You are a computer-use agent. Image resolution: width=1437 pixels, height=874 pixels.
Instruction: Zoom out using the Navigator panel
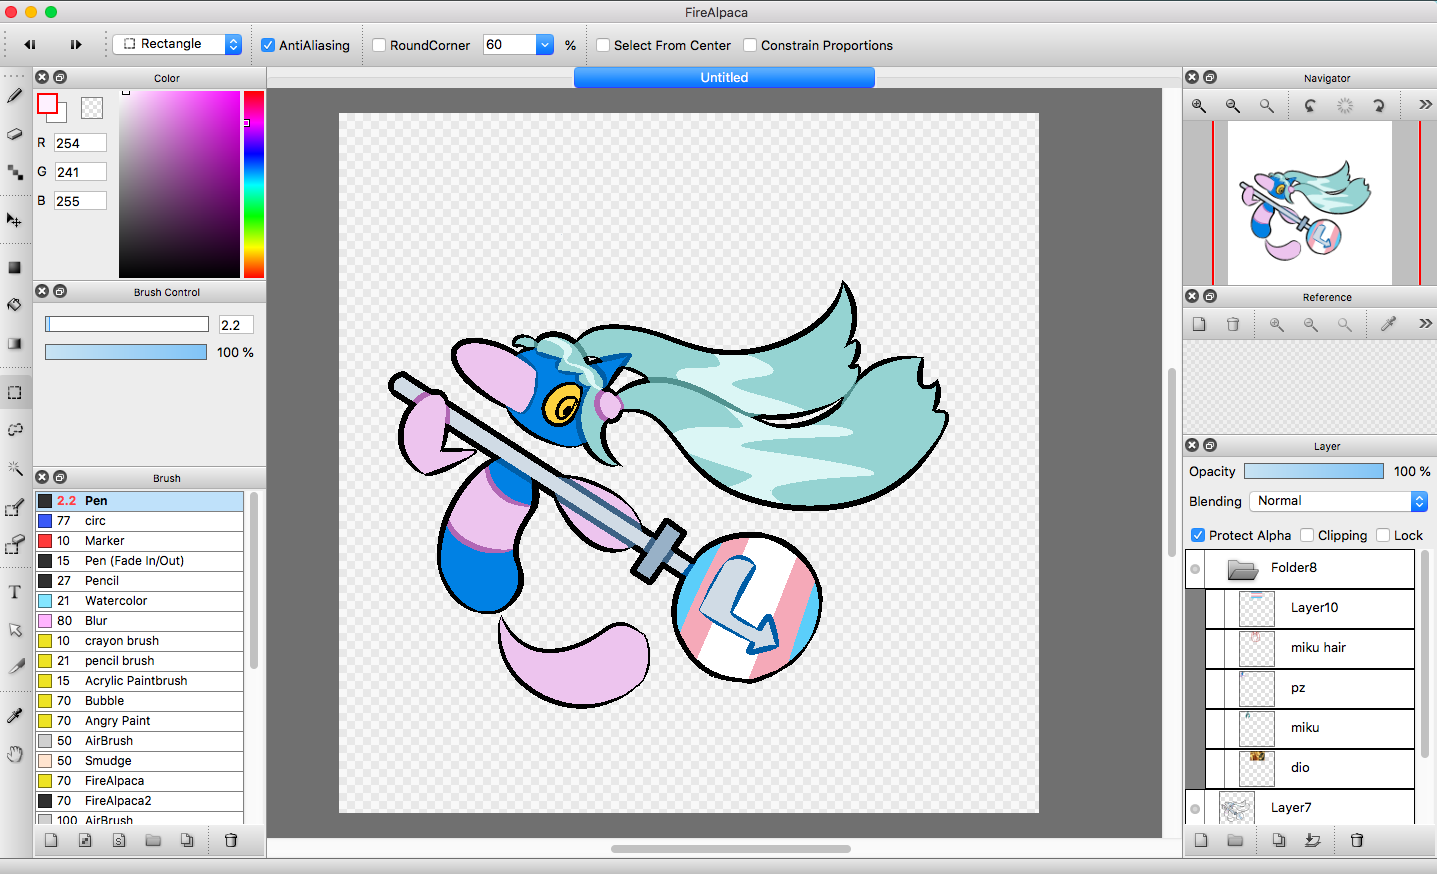pos(1233,105)
